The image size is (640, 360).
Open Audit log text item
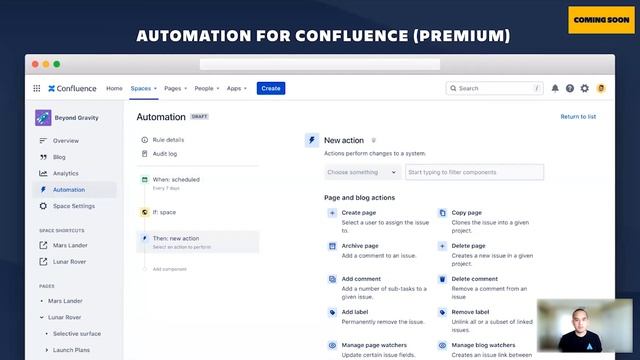165,154
